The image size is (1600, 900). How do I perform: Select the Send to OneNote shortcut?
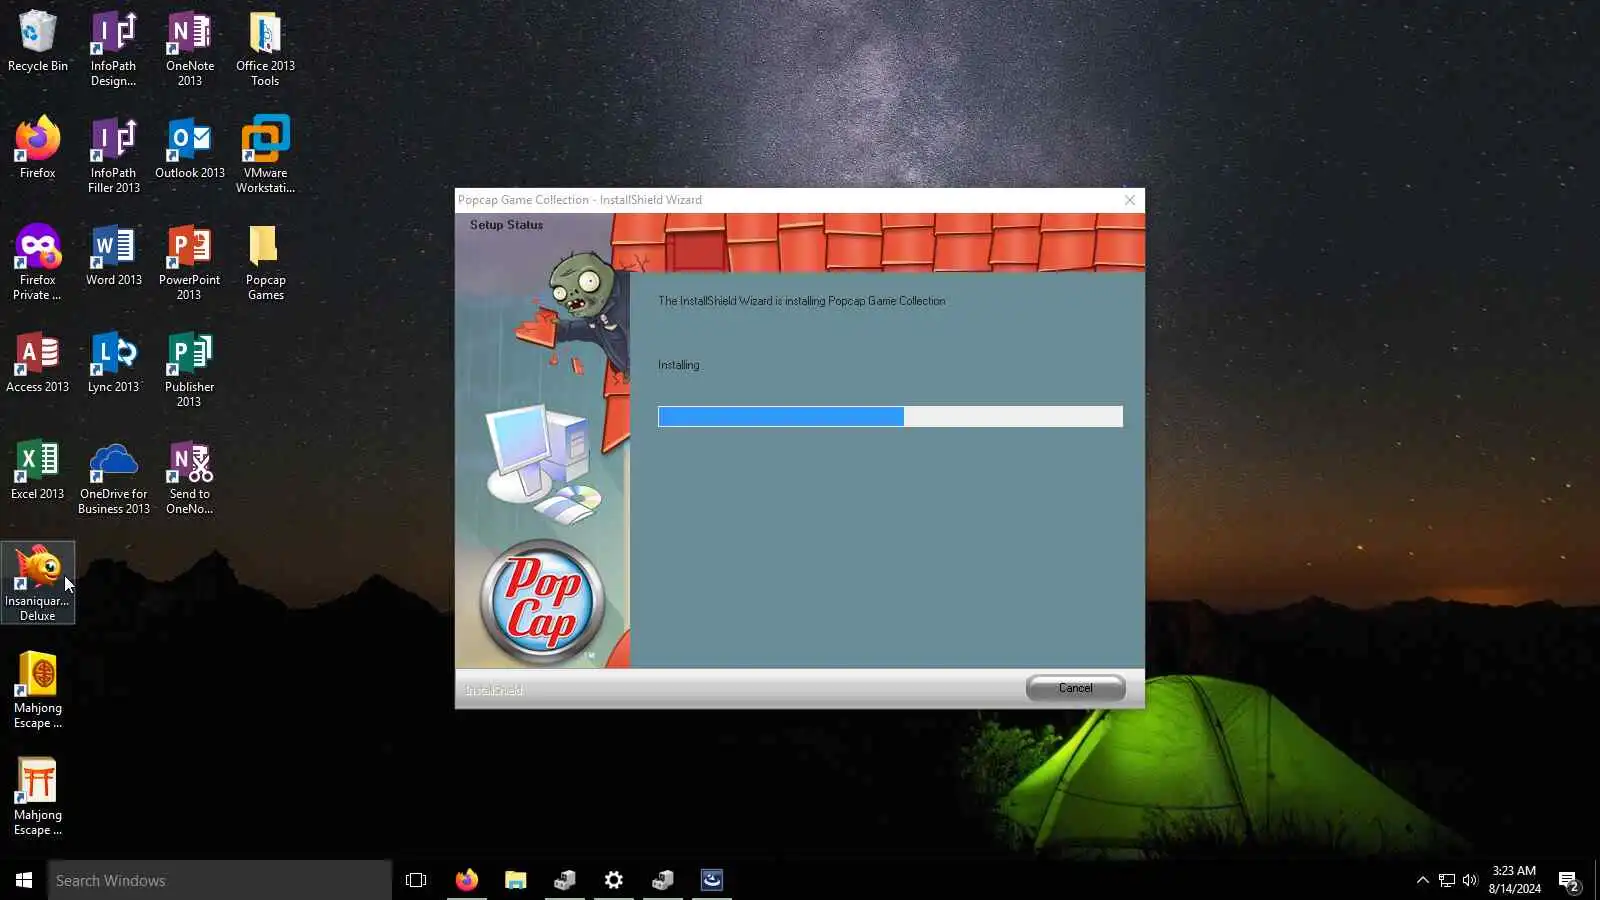click(x=189, y=477)
